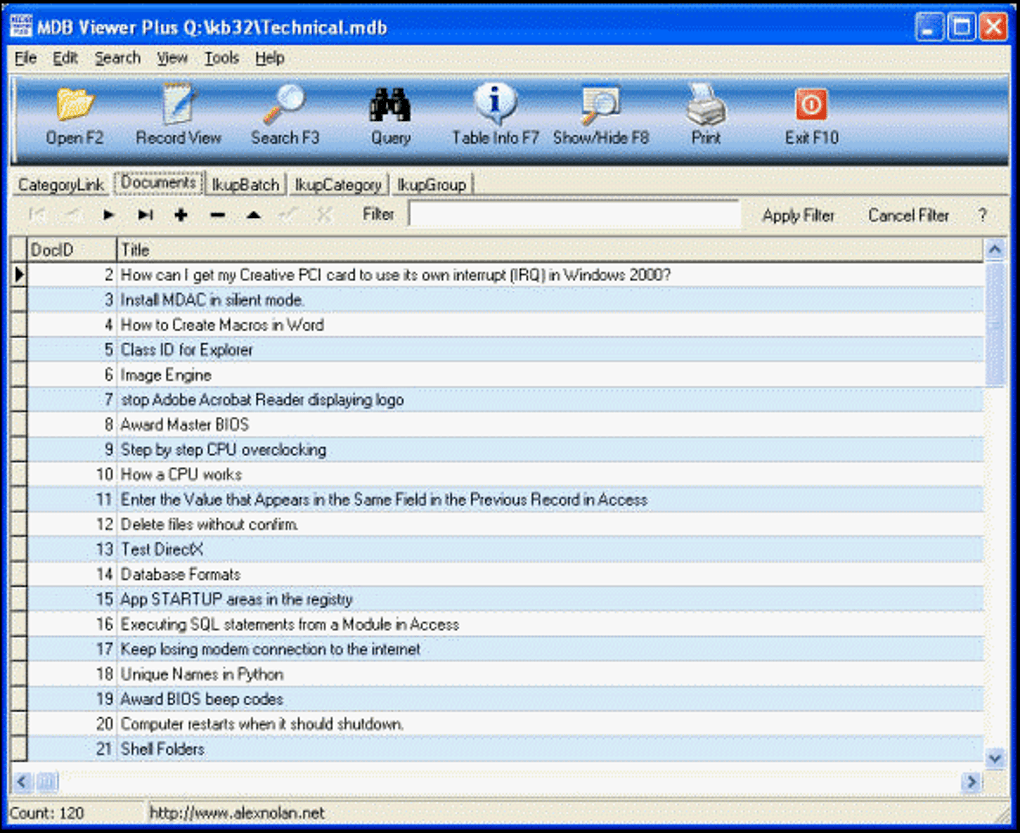Edit record with up-triangle button

click(x=254, y=215)
